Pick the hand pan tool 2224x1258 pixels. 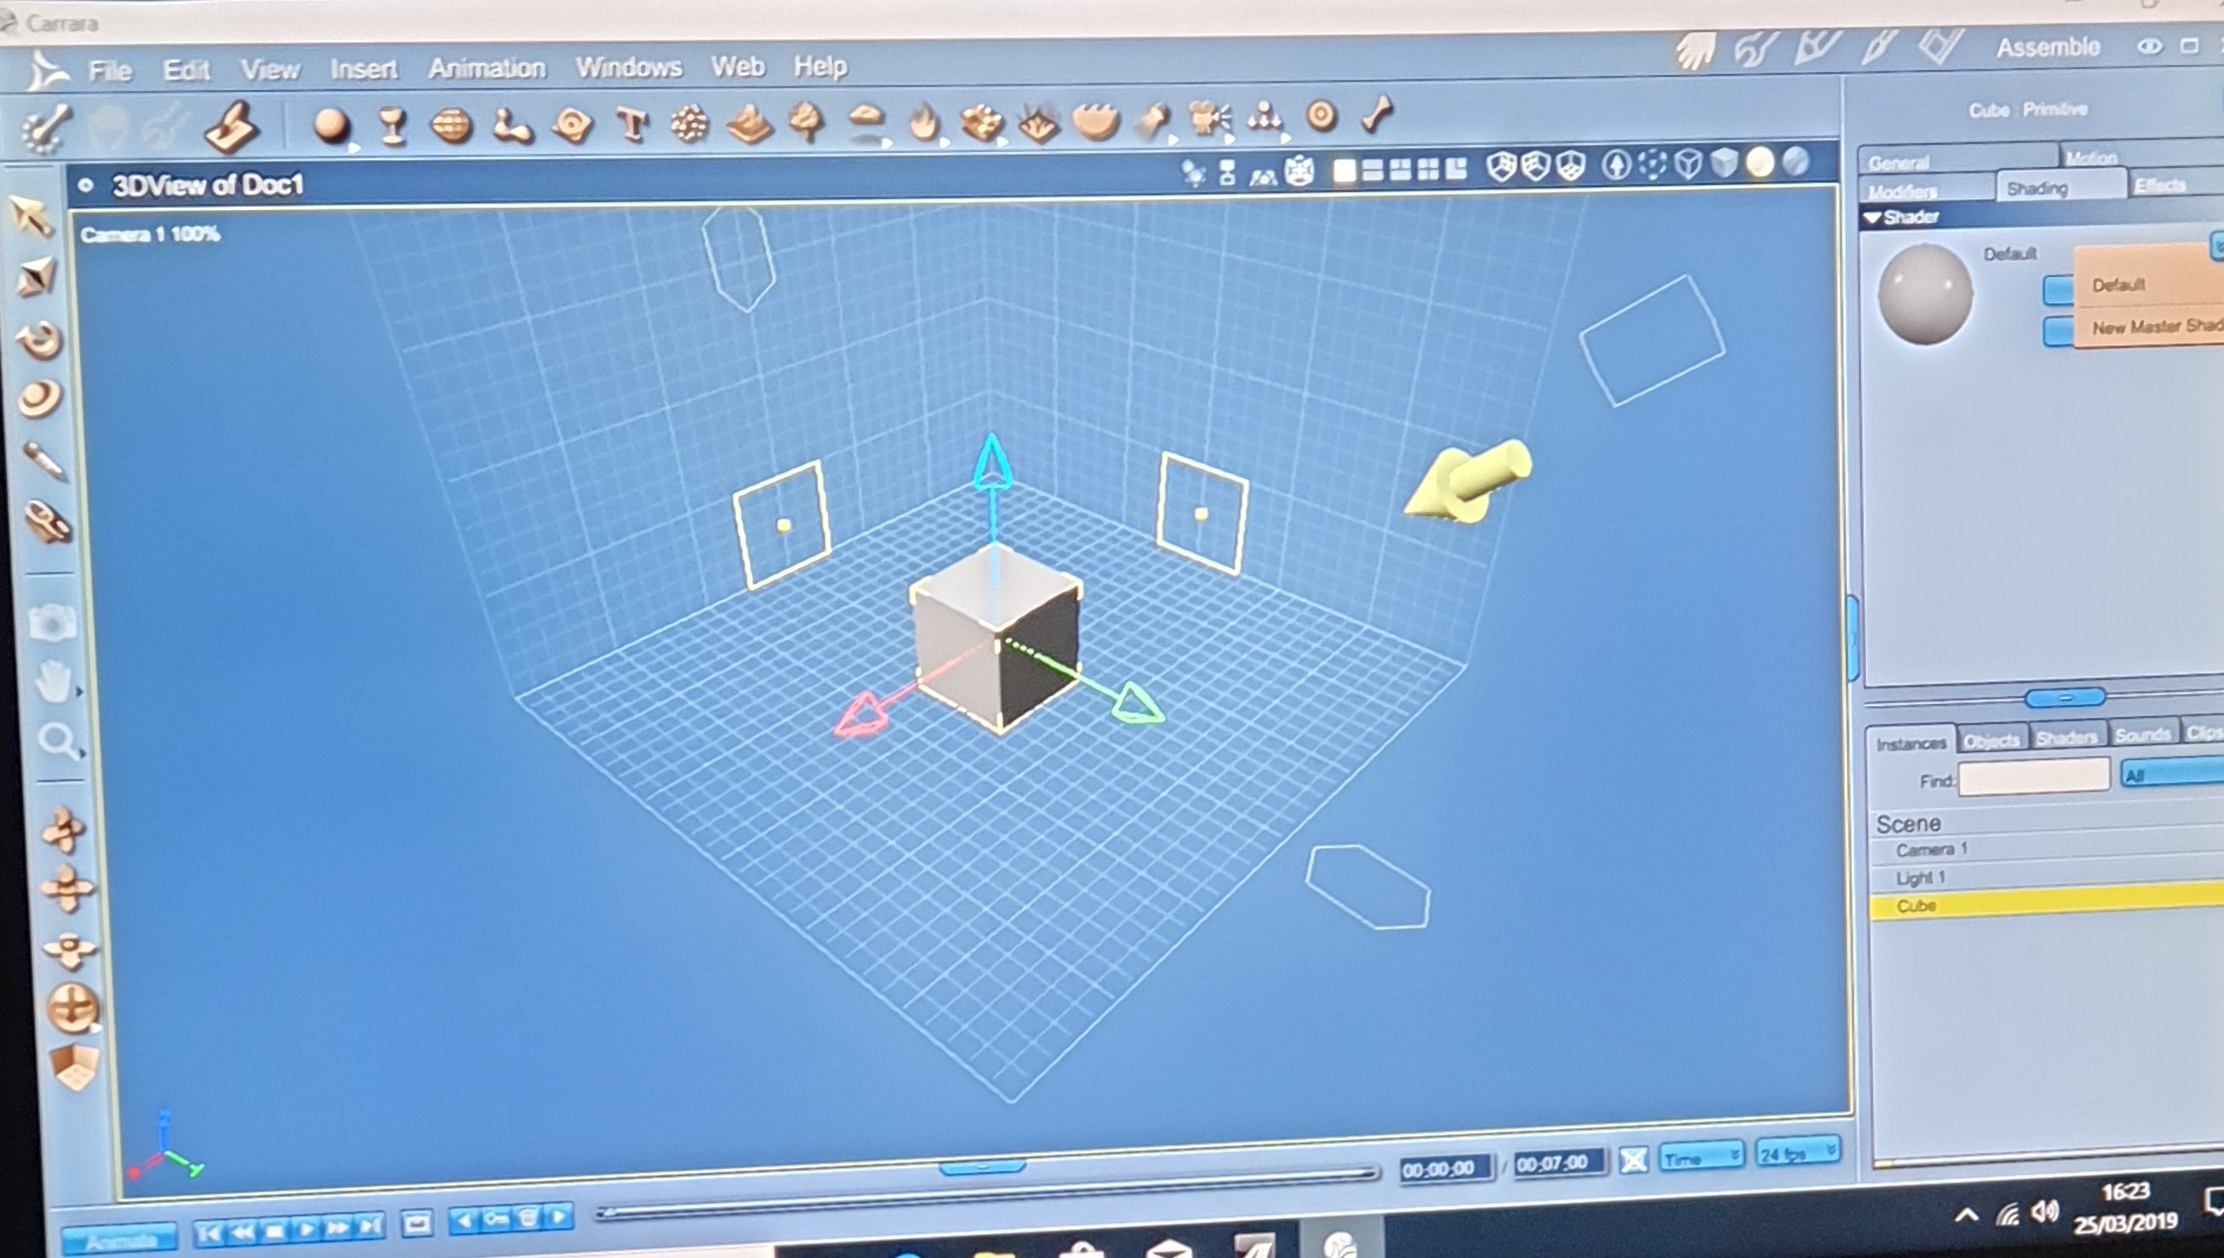click(x=53, y=682)
